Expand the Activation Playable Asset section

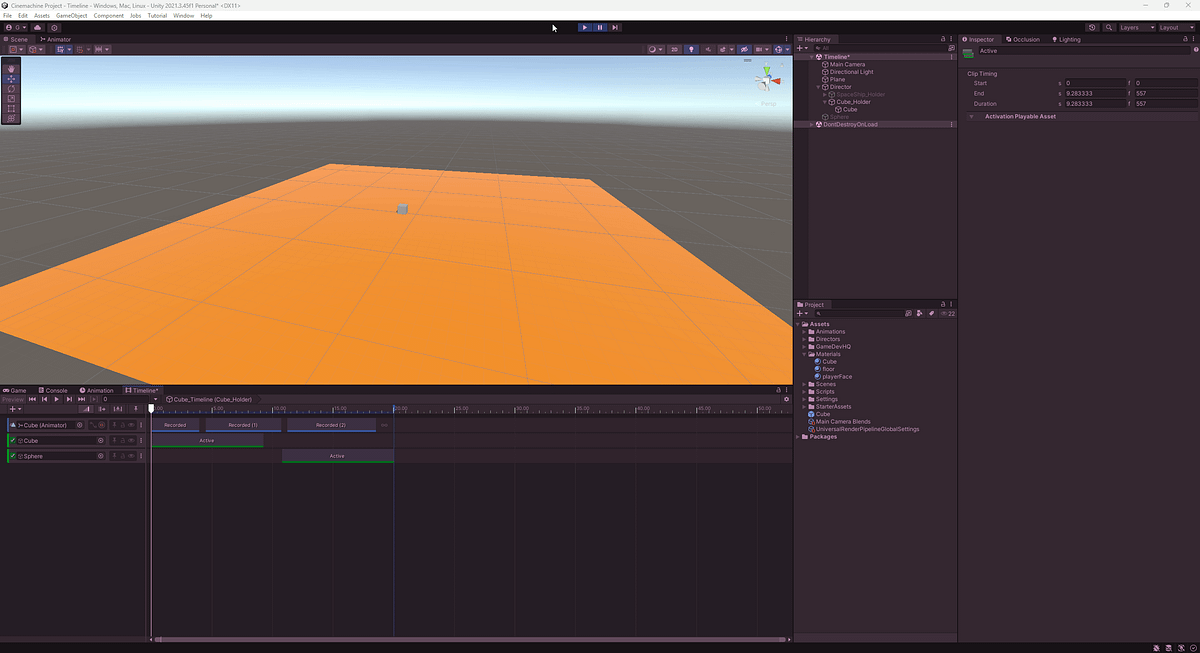tap(971, 115)
